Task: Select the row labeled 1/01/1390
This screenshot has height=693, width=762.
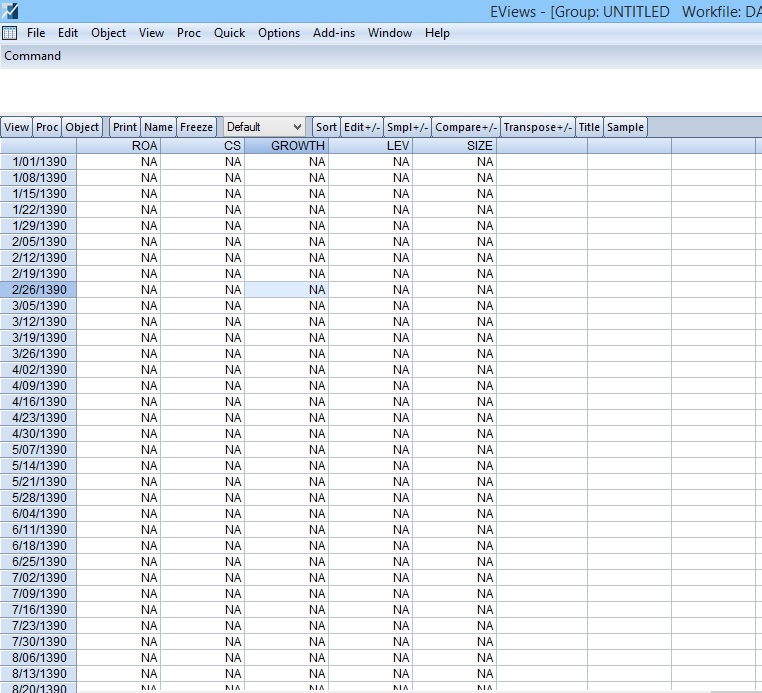Action: coord(38,162)
